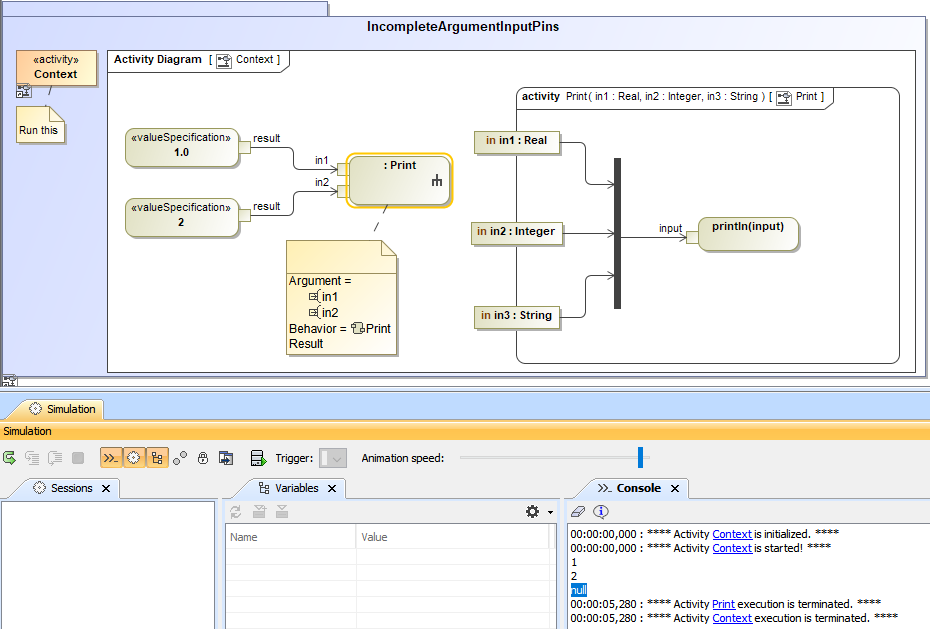
Task: Click the run config icon beside Trigger
Action: point(258,458)
